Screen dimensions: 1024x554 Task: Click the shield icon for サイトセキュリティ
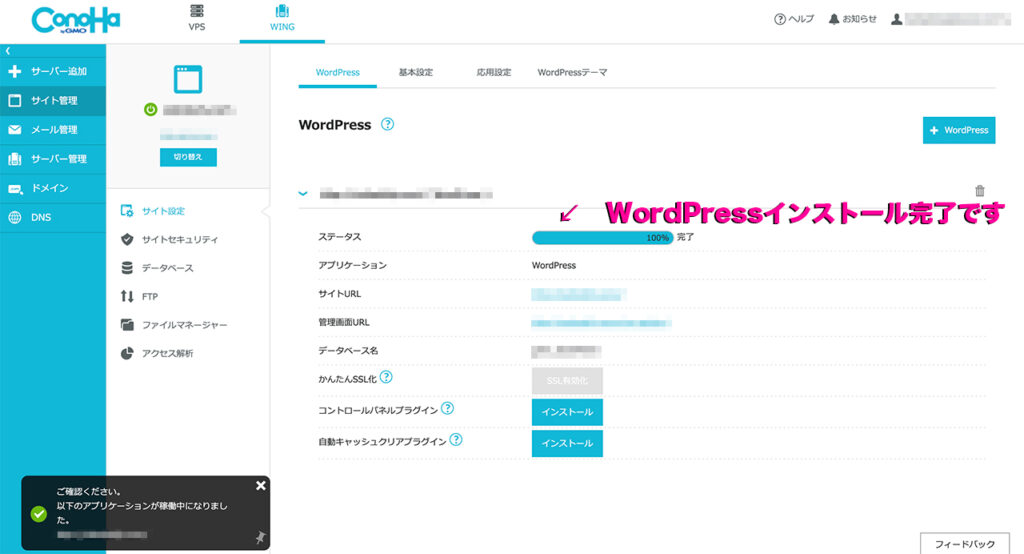point(127,240)
